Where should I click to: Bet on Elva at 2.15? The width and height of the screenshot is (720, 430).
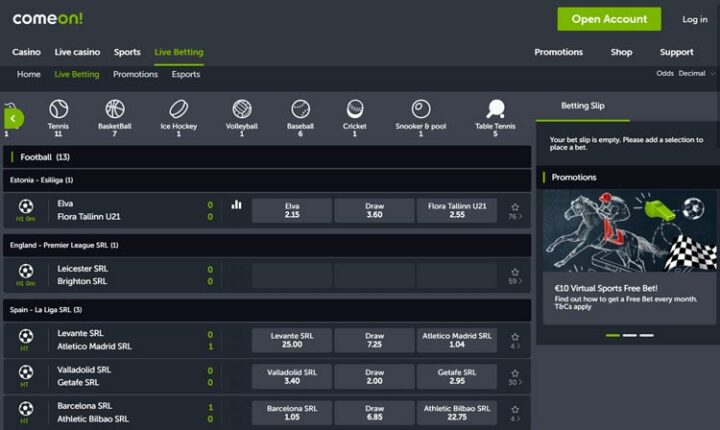coord(292,210)
